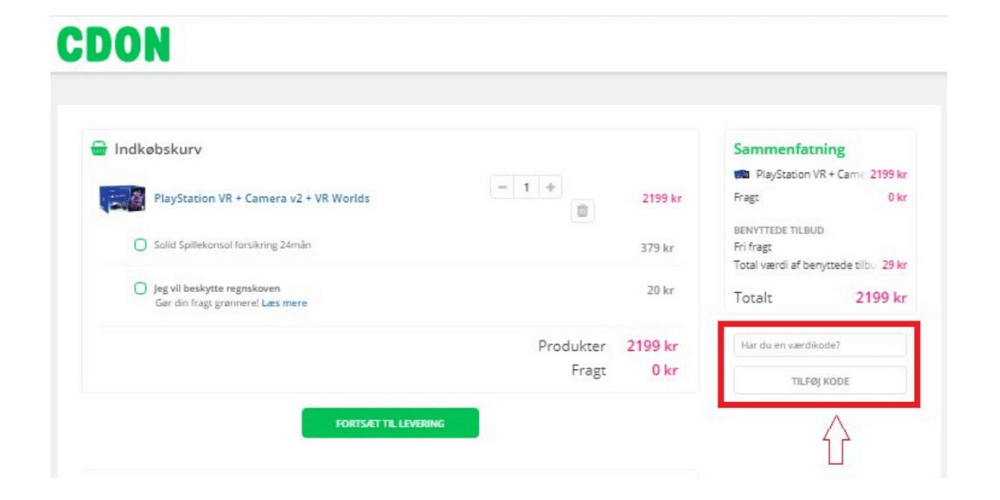Screen dimensions: 1000x500
Task: Enable the Solid Spillekonsol forsikring checkbox
Action: pos(140,245)
